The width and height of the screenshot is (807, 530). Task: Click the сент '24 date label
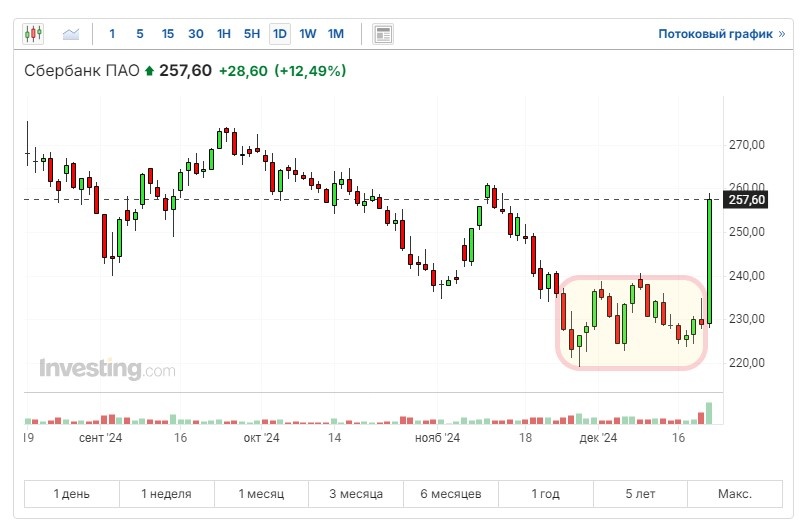[x=100, y=438]
